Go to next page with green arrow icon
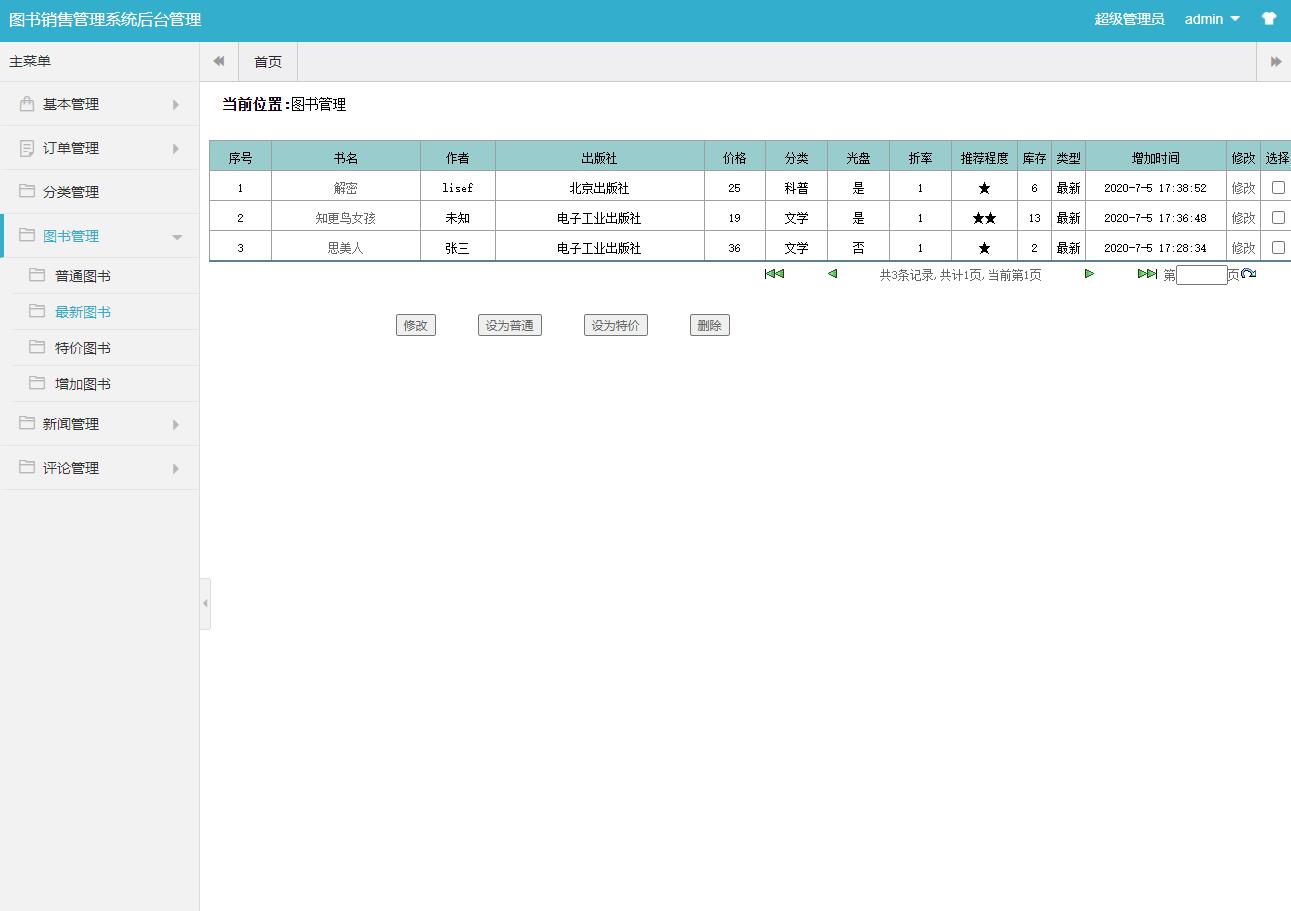Image resolution: width=1291 pixels, height=911 pixels. pos(1089,274)
